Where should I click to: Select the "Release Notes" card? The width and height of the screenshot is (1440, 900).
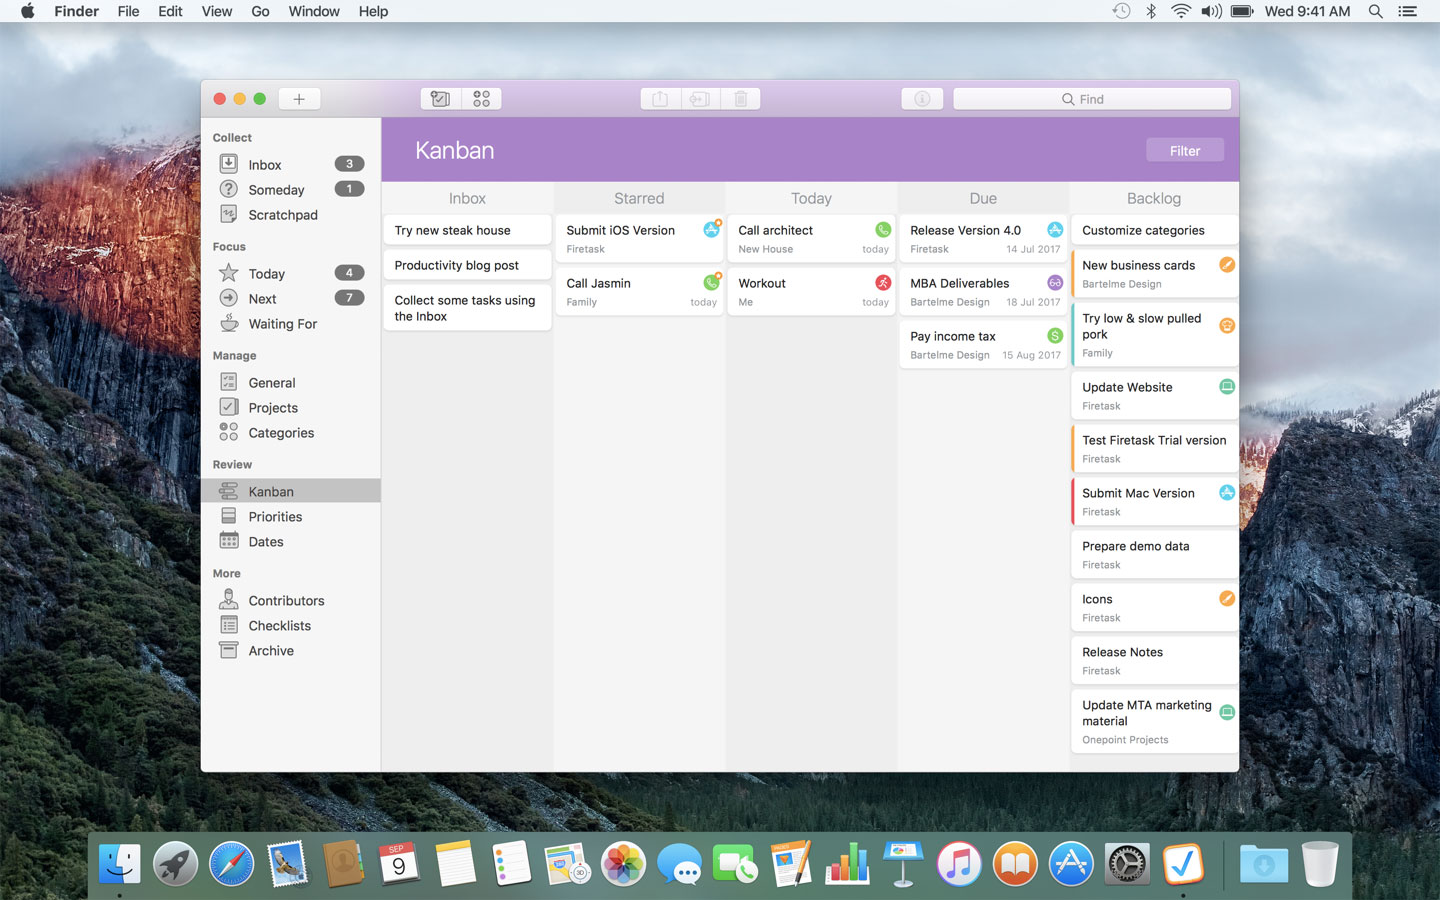pyautogui.click(x=1154, y=660)
